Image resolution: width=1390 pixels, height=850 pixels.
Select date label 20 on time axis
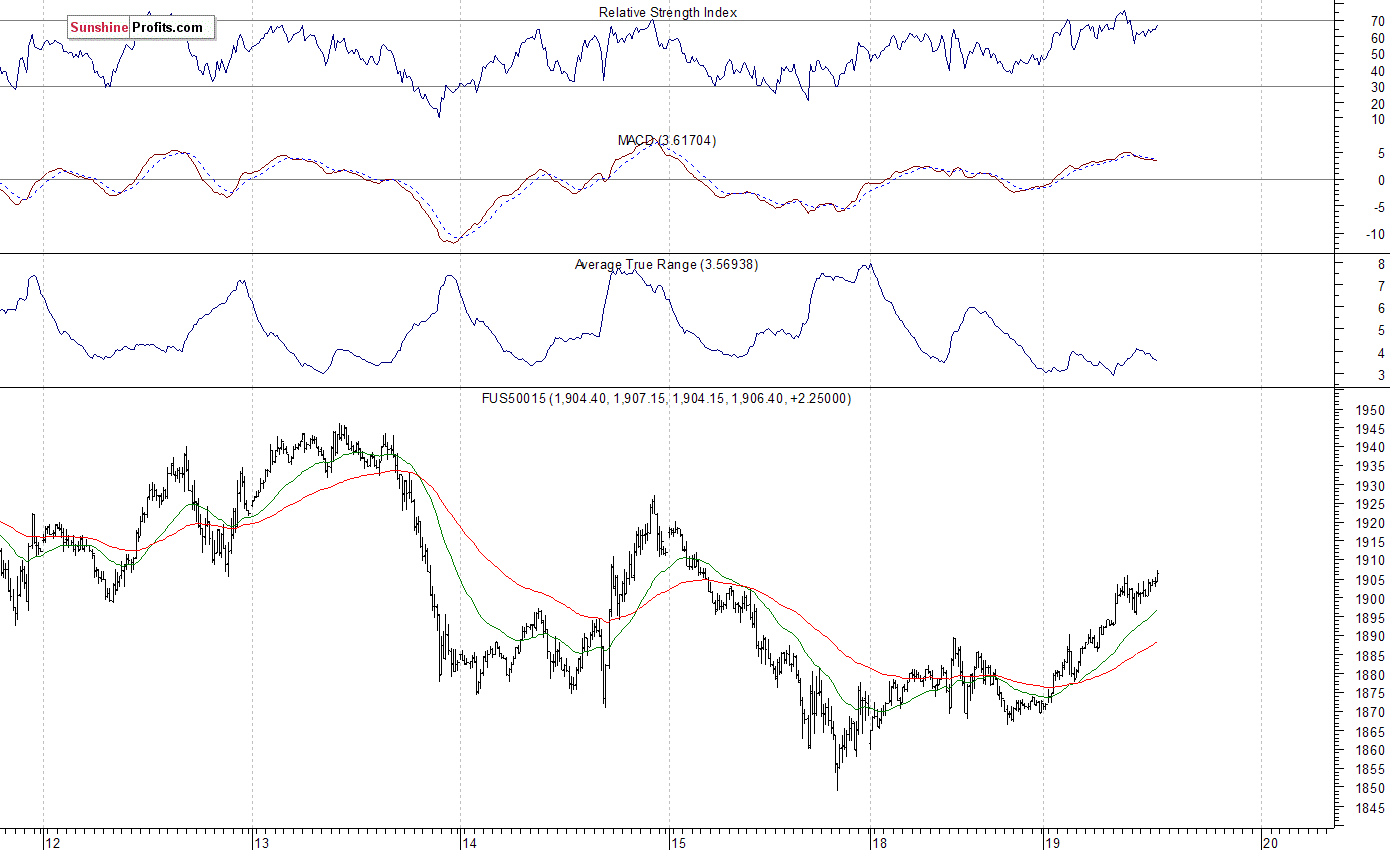coord(1270,842)
